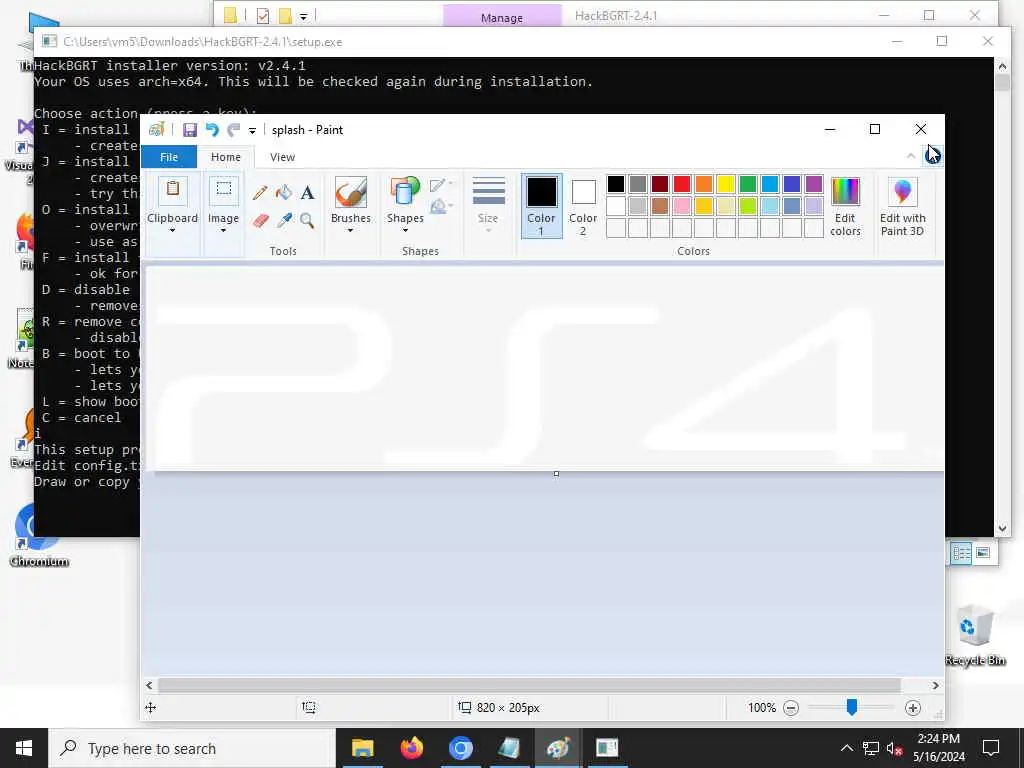
Task: Click console scrollbar down arrow
Action: [x=1002, y=528]
